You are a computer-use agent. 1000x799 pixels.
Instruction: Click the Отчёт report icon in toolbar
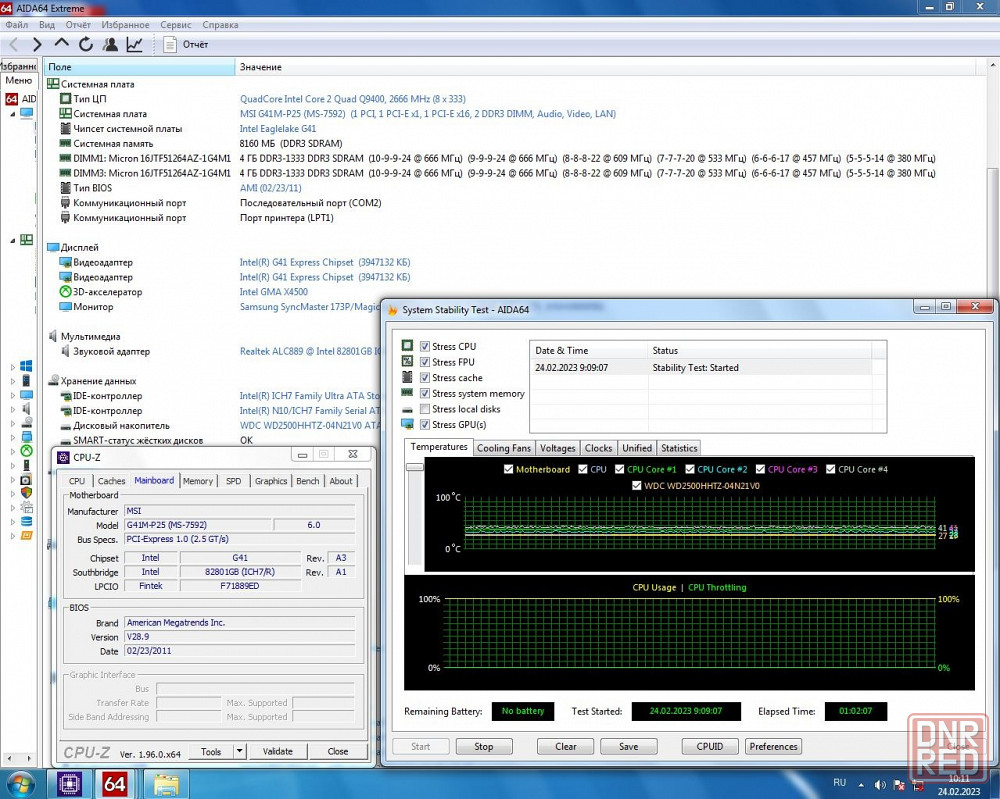click(169, 44)
